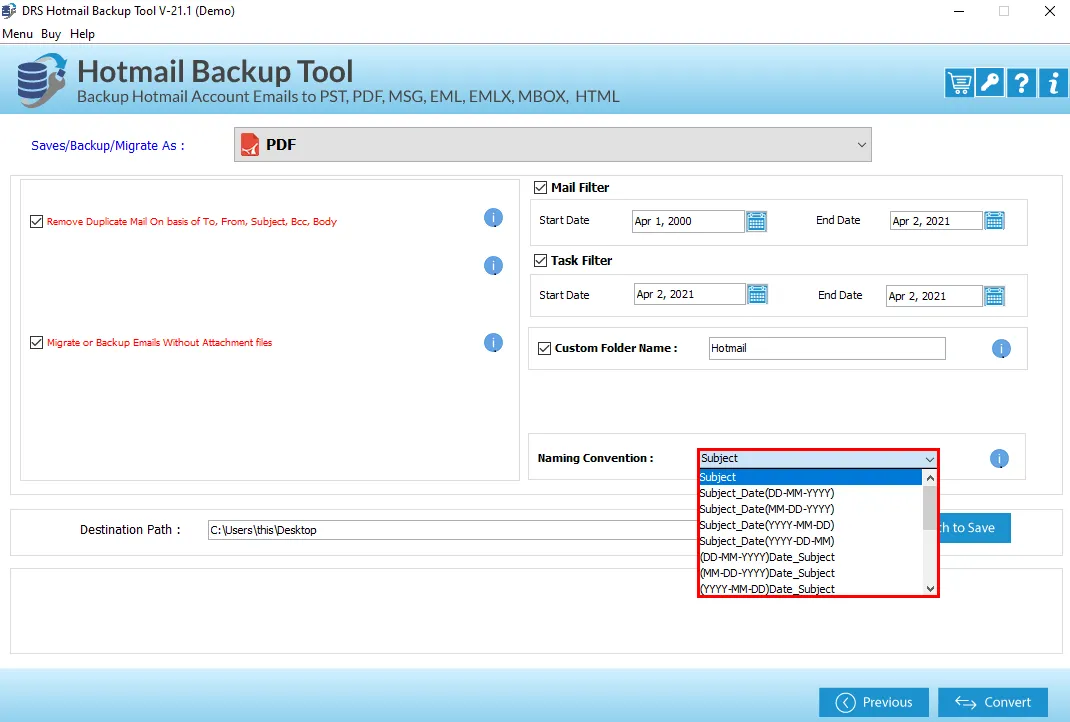The width and height of the screenshot is (1070, 722).
Task: Click the shopping cart buy icon
Action: point(959,83)
